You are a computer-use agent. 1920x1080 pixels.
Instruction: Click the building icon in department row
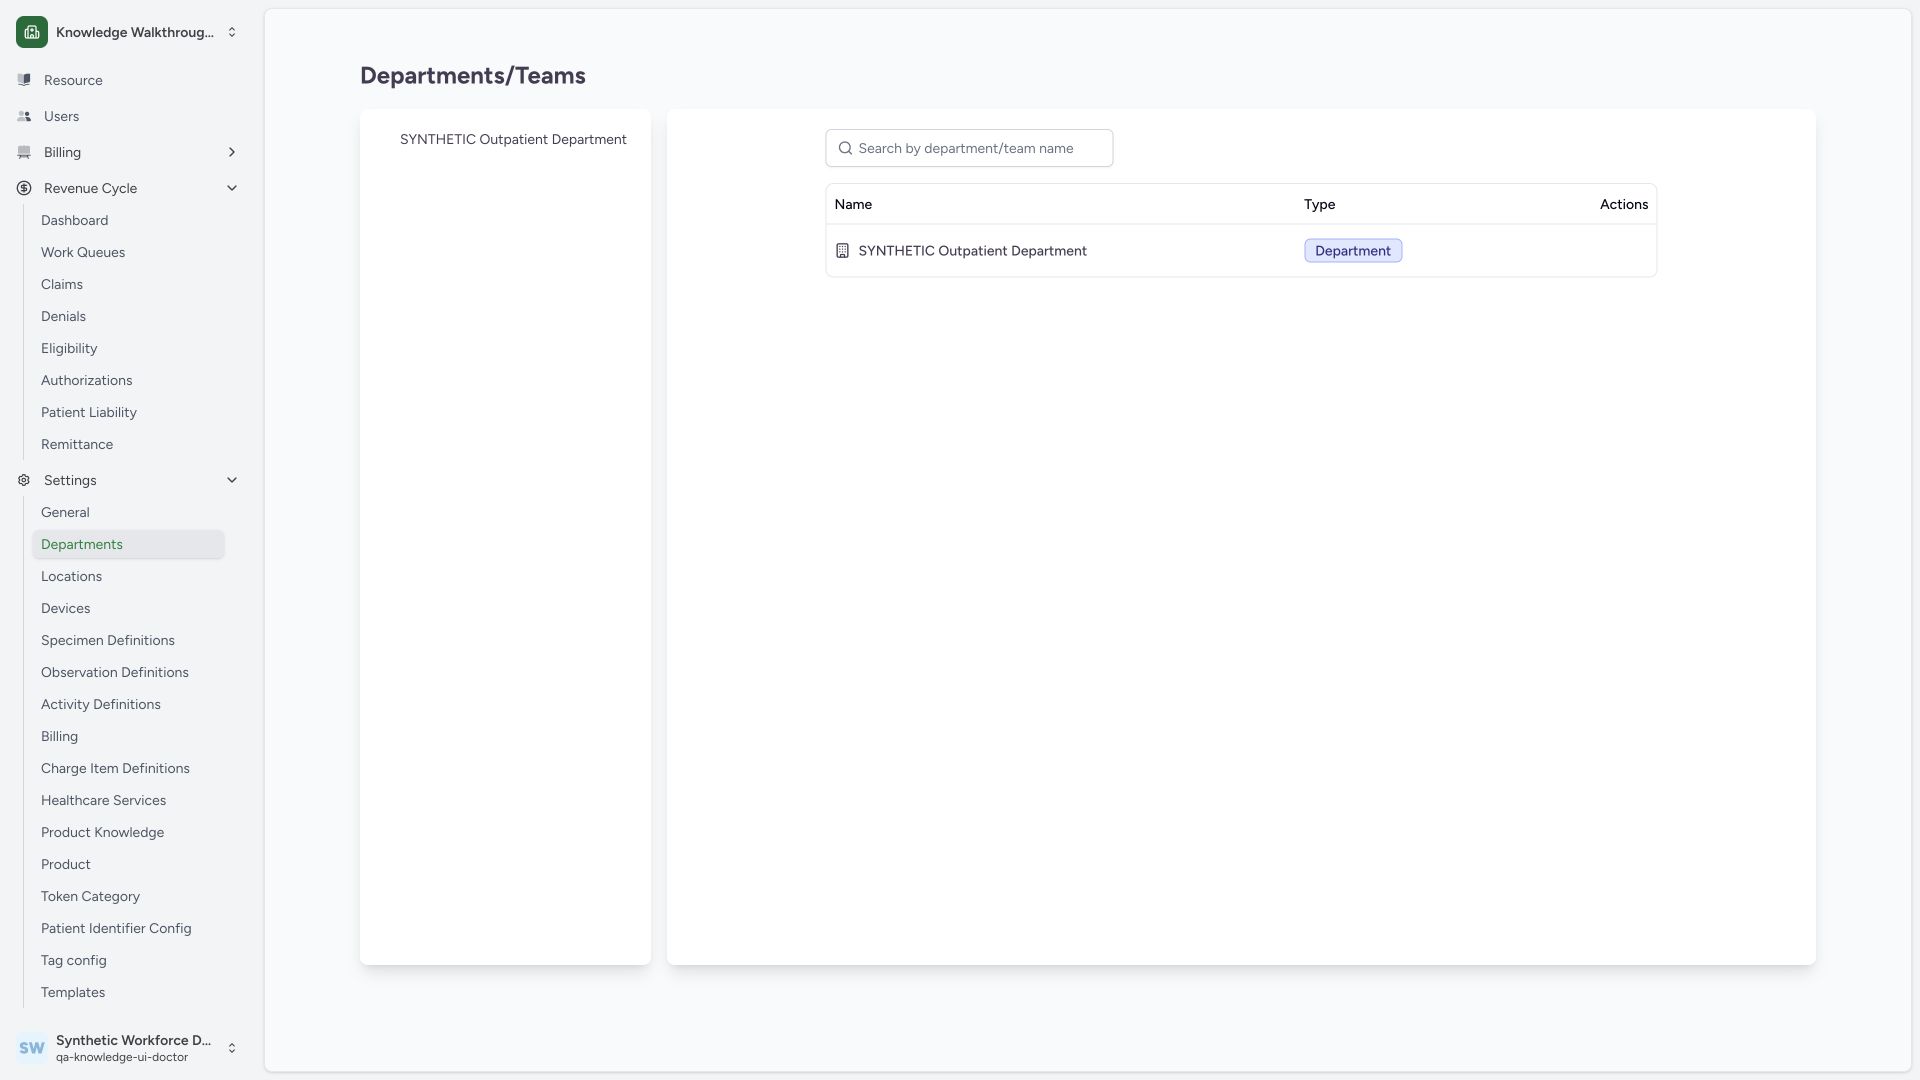(842, 251)
